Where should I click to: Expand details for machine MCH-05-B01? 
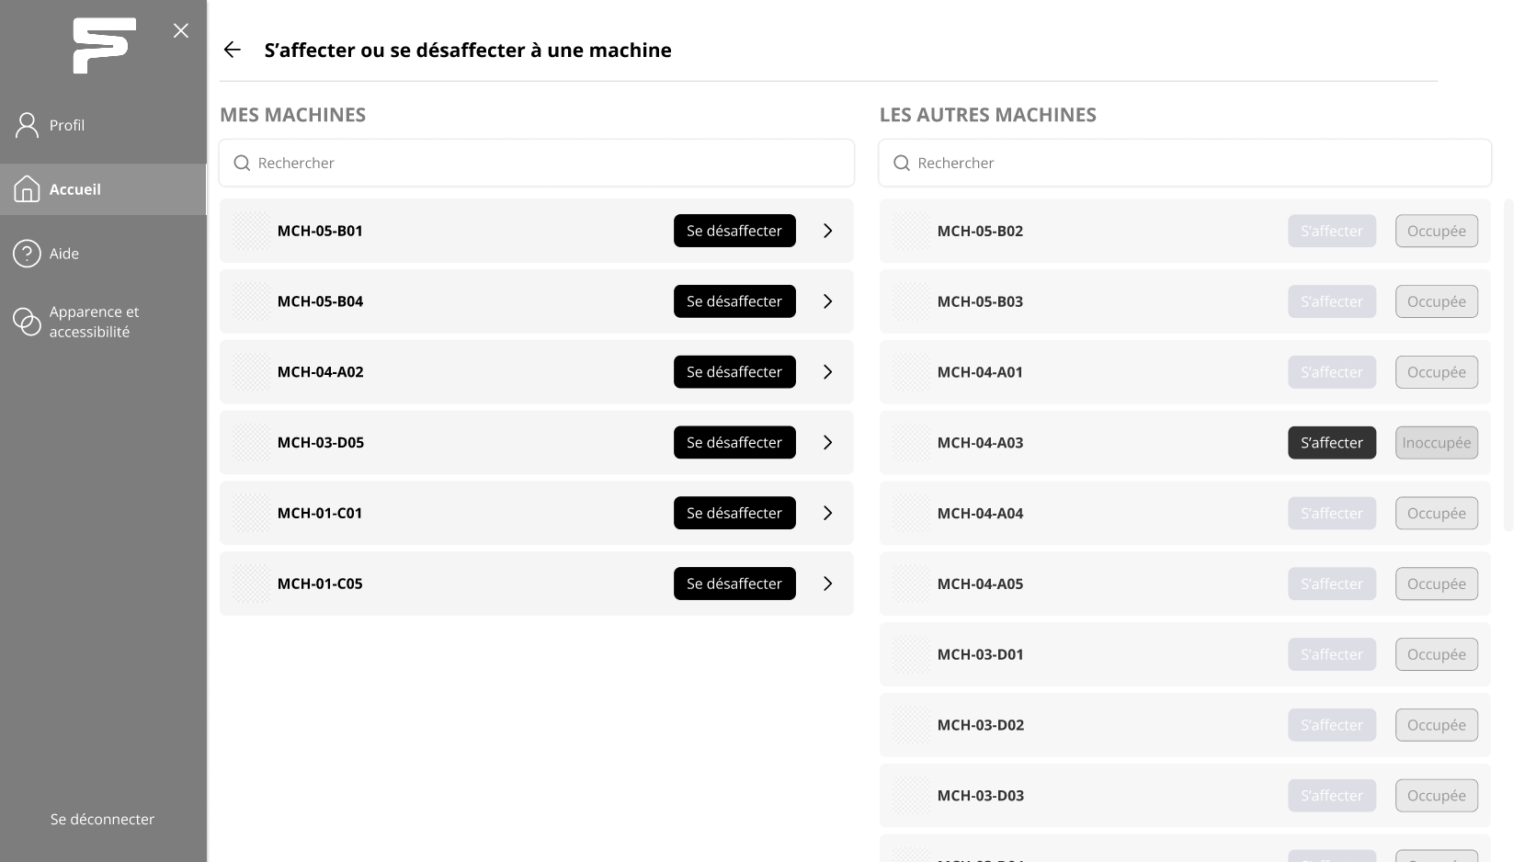828,231
